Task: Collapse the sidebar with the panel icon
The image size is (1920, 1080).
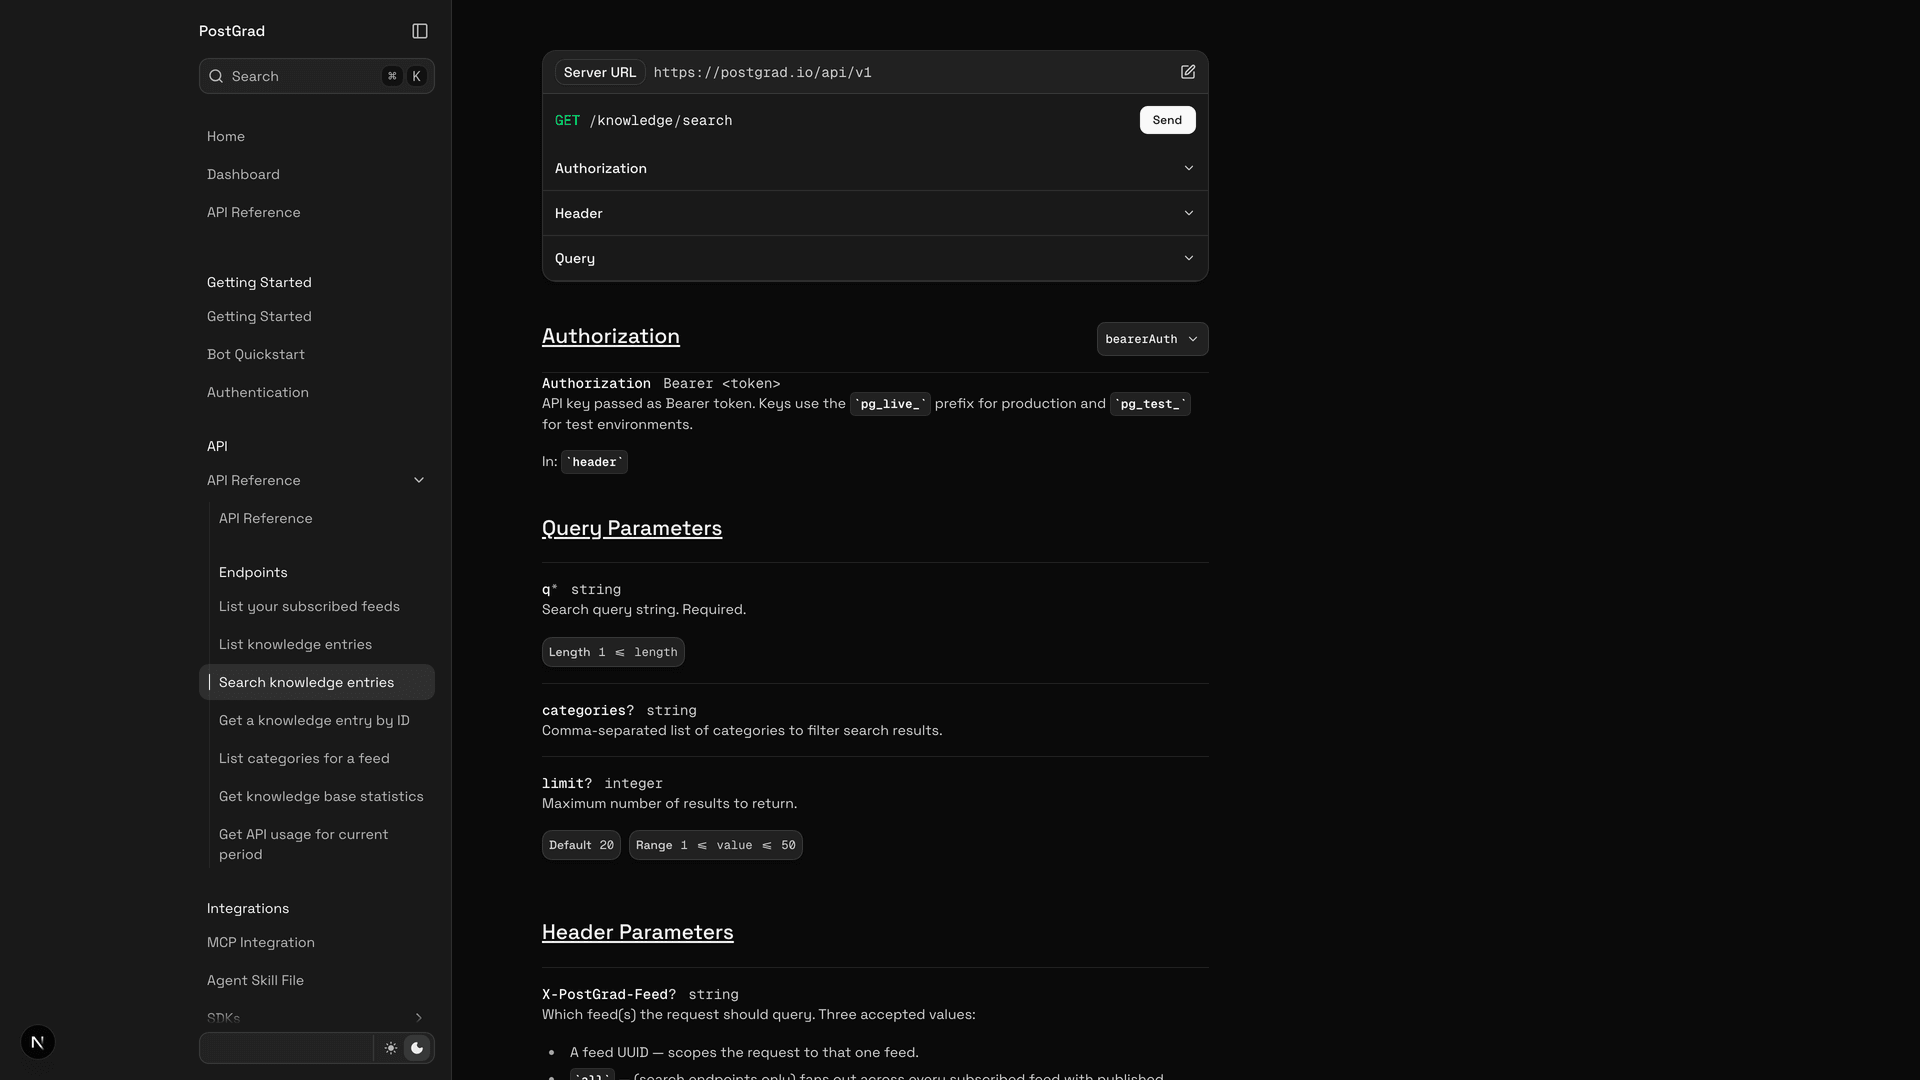Action: click(420, 31)
